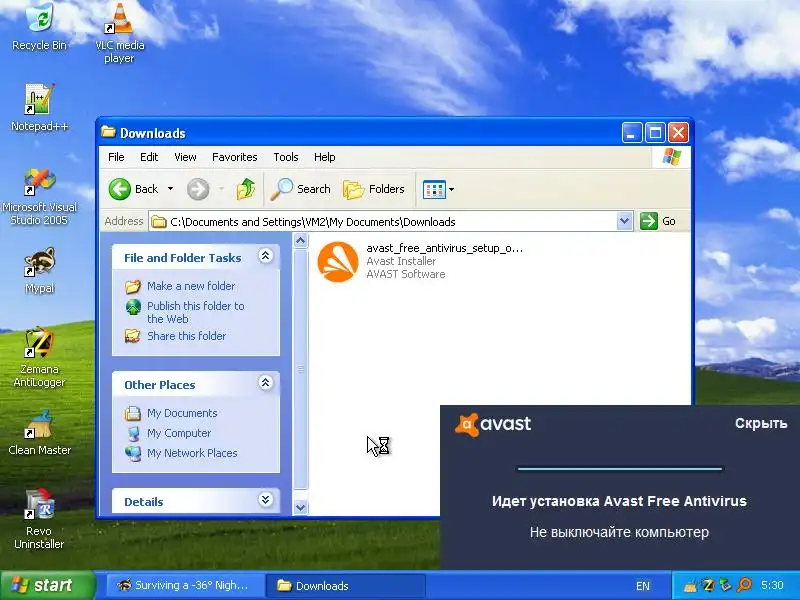Click the task pane scrollbar thumb

pyautogui.click(x=301, y=368)
